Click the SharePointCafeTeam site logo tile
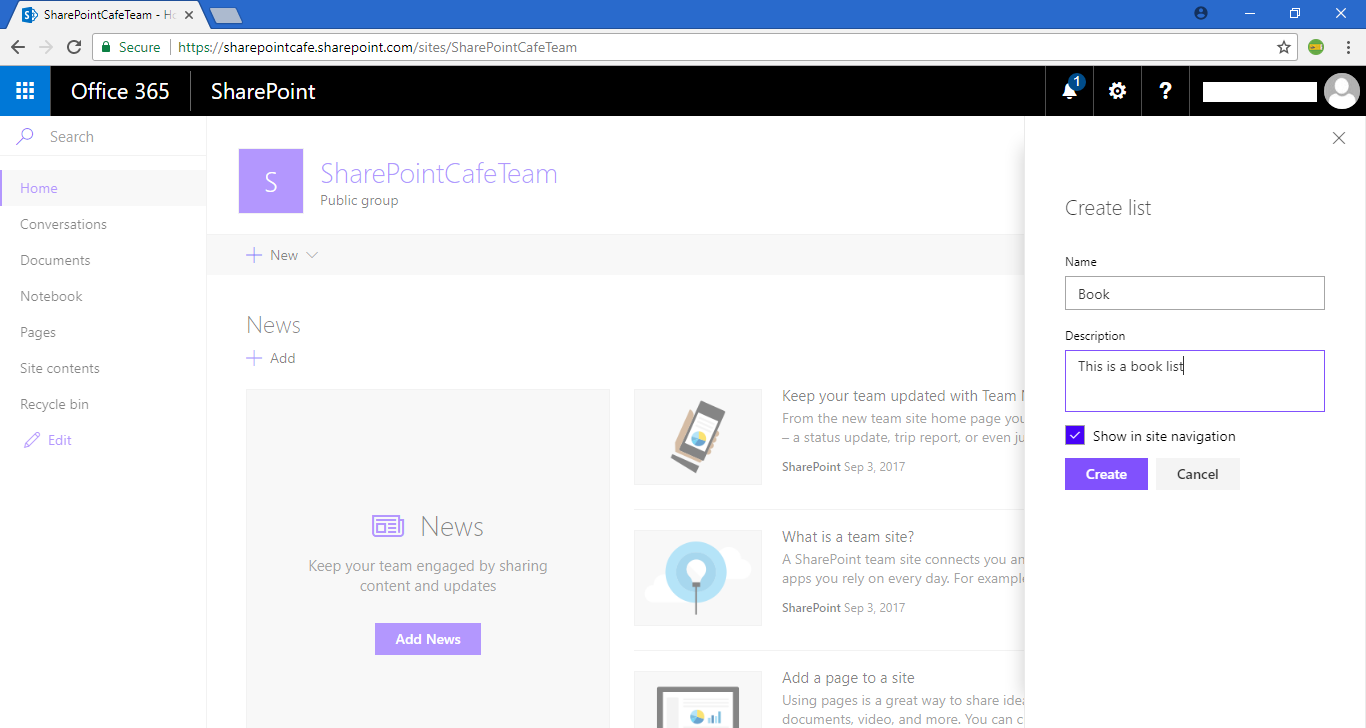This screenshot has width=1366, height=728. click(271, 181)
